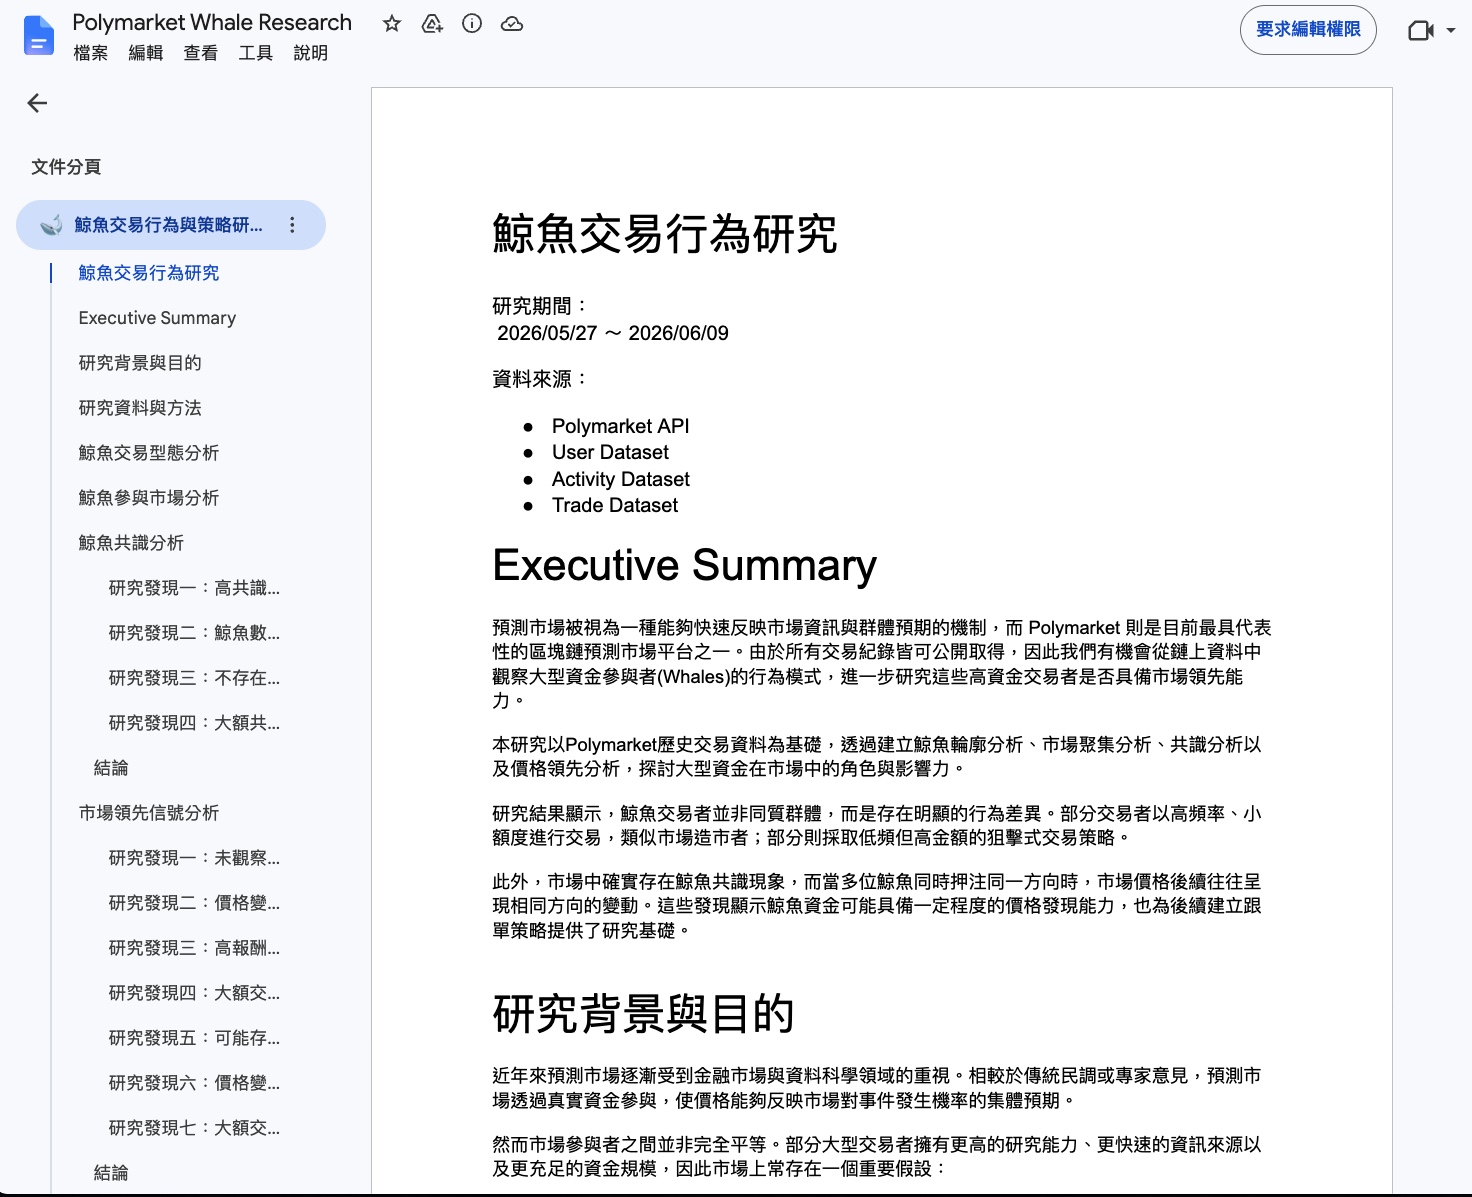Click the 資料來源： label

[541, 379]
